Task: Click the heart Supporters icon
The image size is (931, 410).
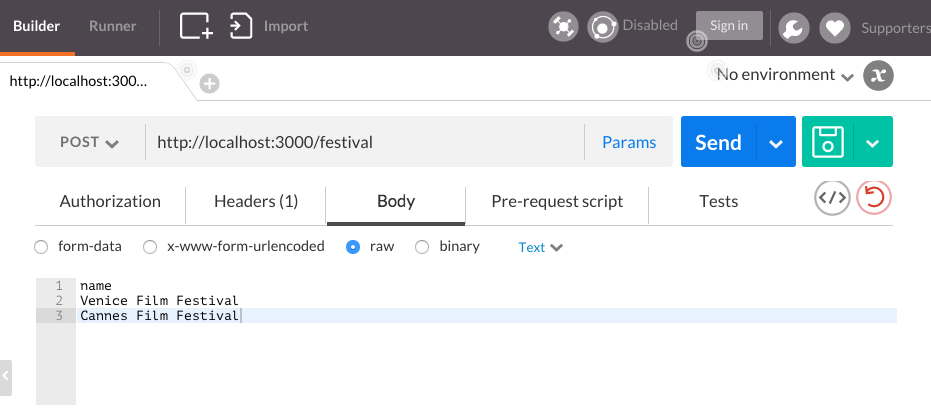Action: (835, 28)
